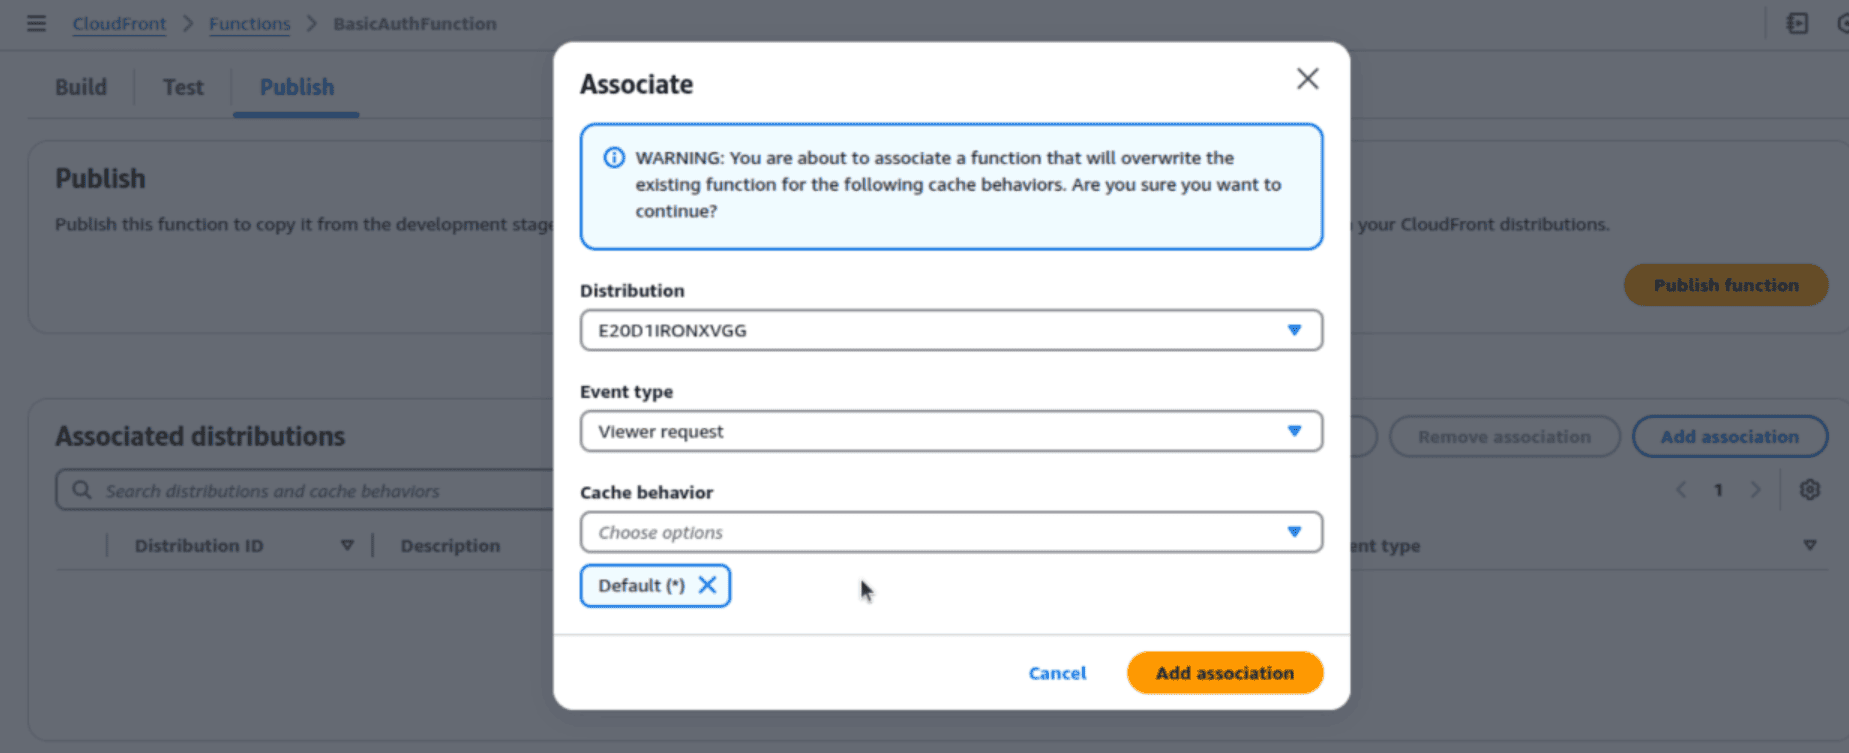Click the info icon in warning banner
The height and width of the screenshot is (753, 1849).
coord(614,158)
